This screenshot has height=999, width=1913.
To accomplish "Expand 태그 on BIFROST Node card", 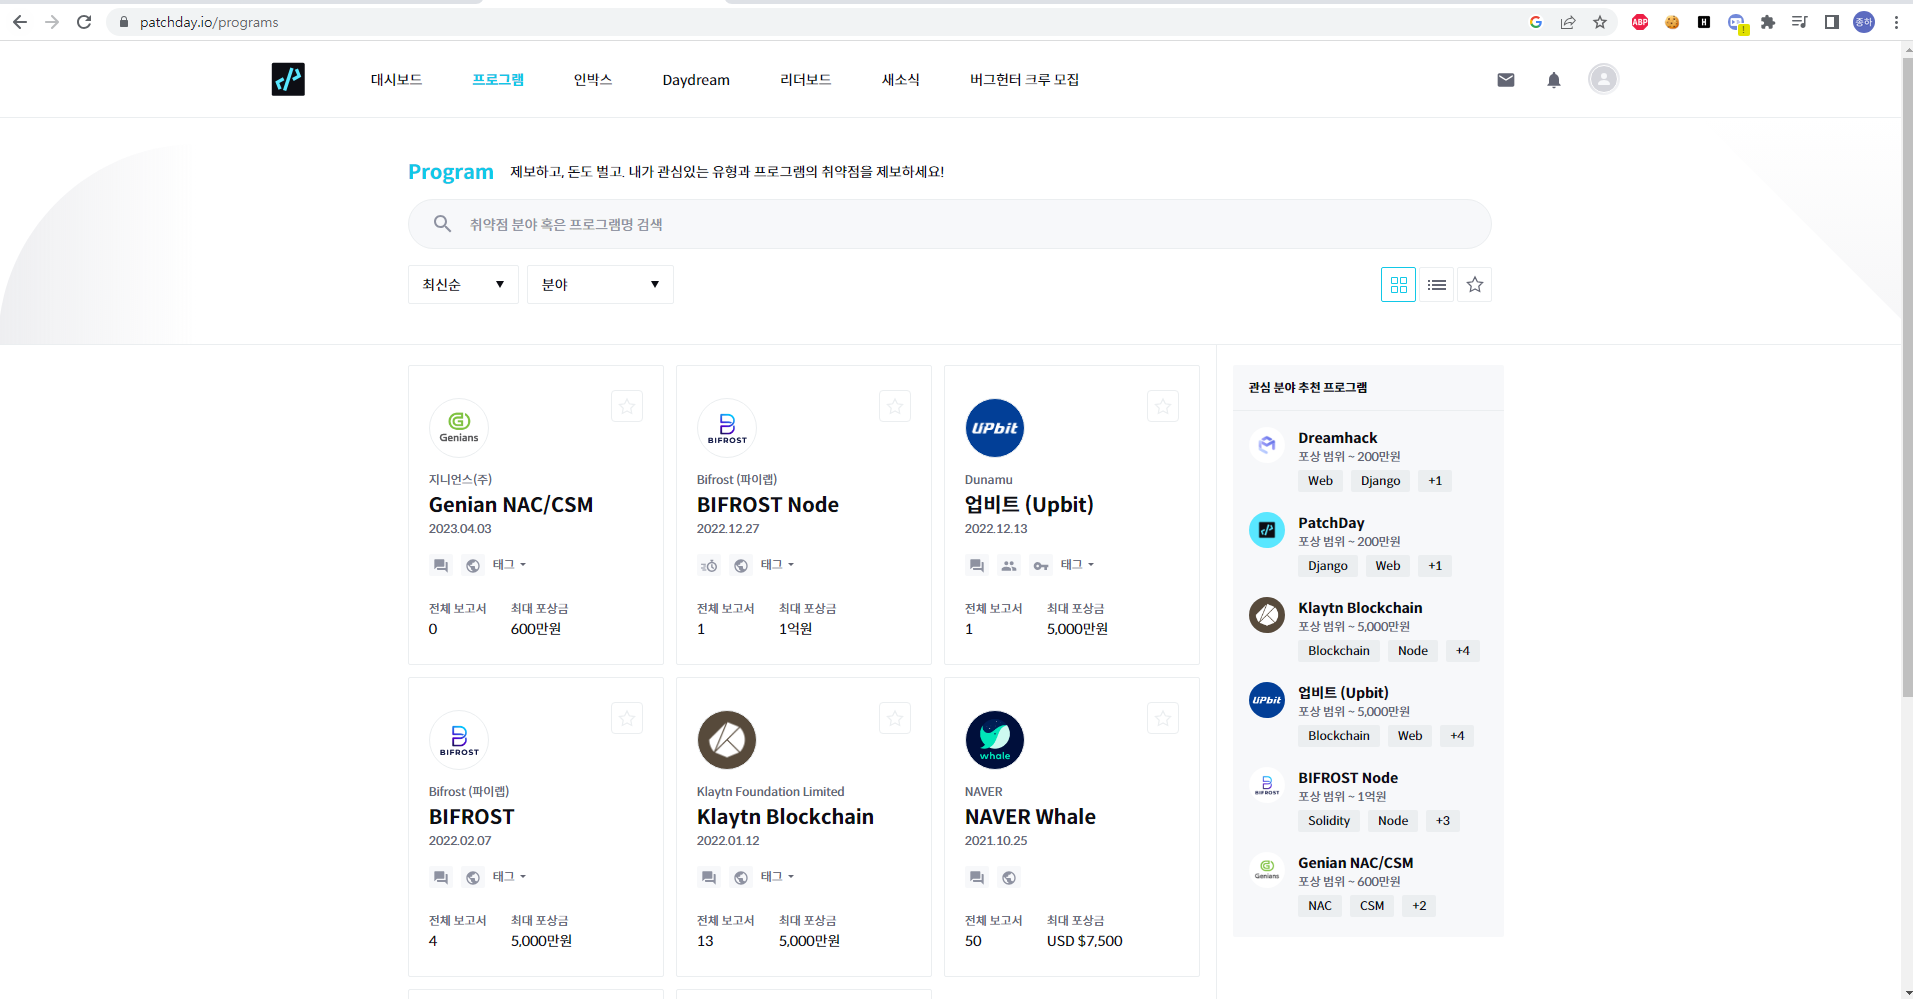I will tap(777, 565).
